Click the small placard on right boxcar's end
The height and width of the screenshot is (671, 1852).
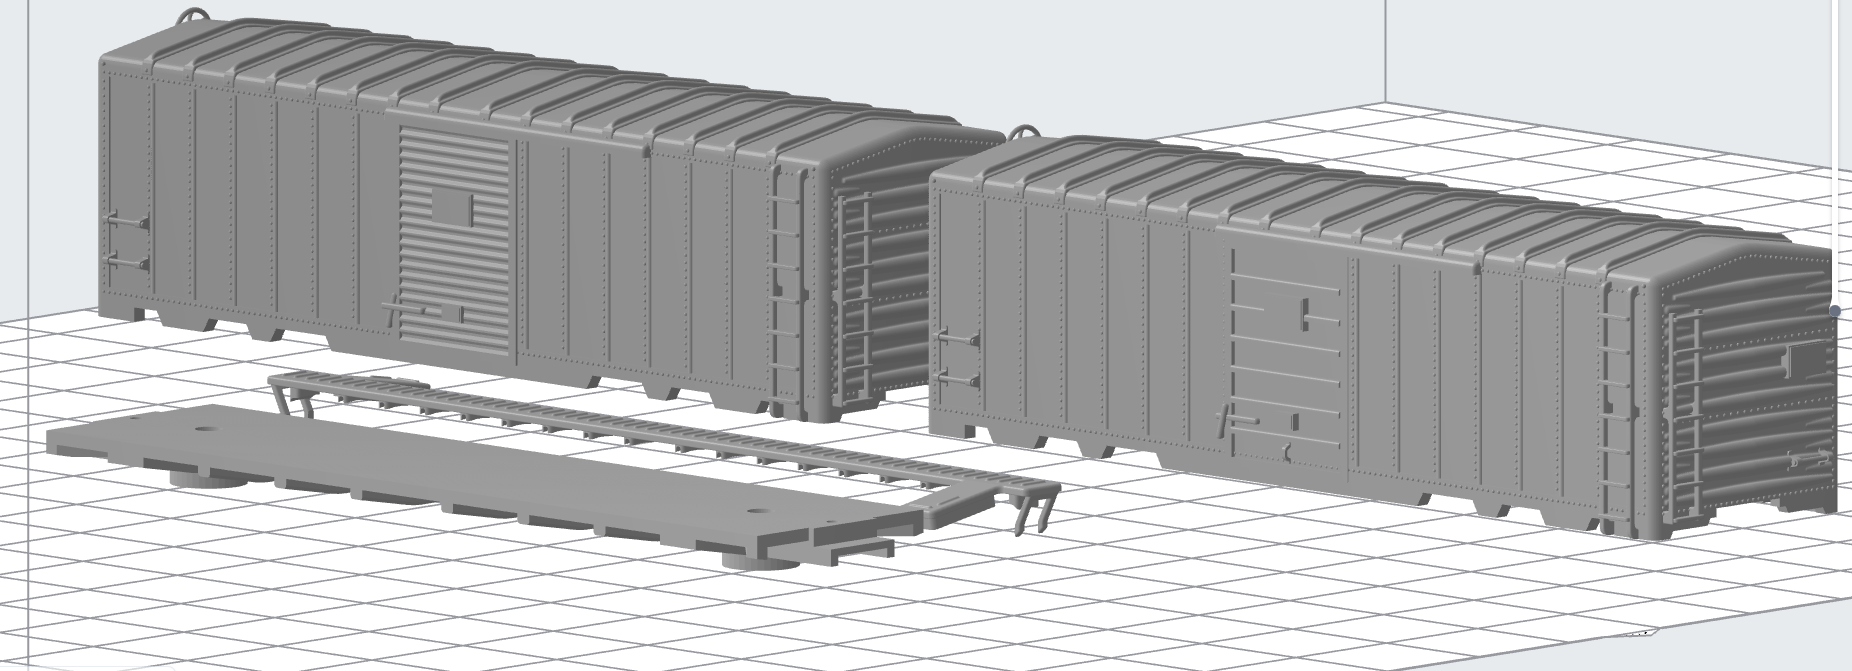tap(1806, 360)
